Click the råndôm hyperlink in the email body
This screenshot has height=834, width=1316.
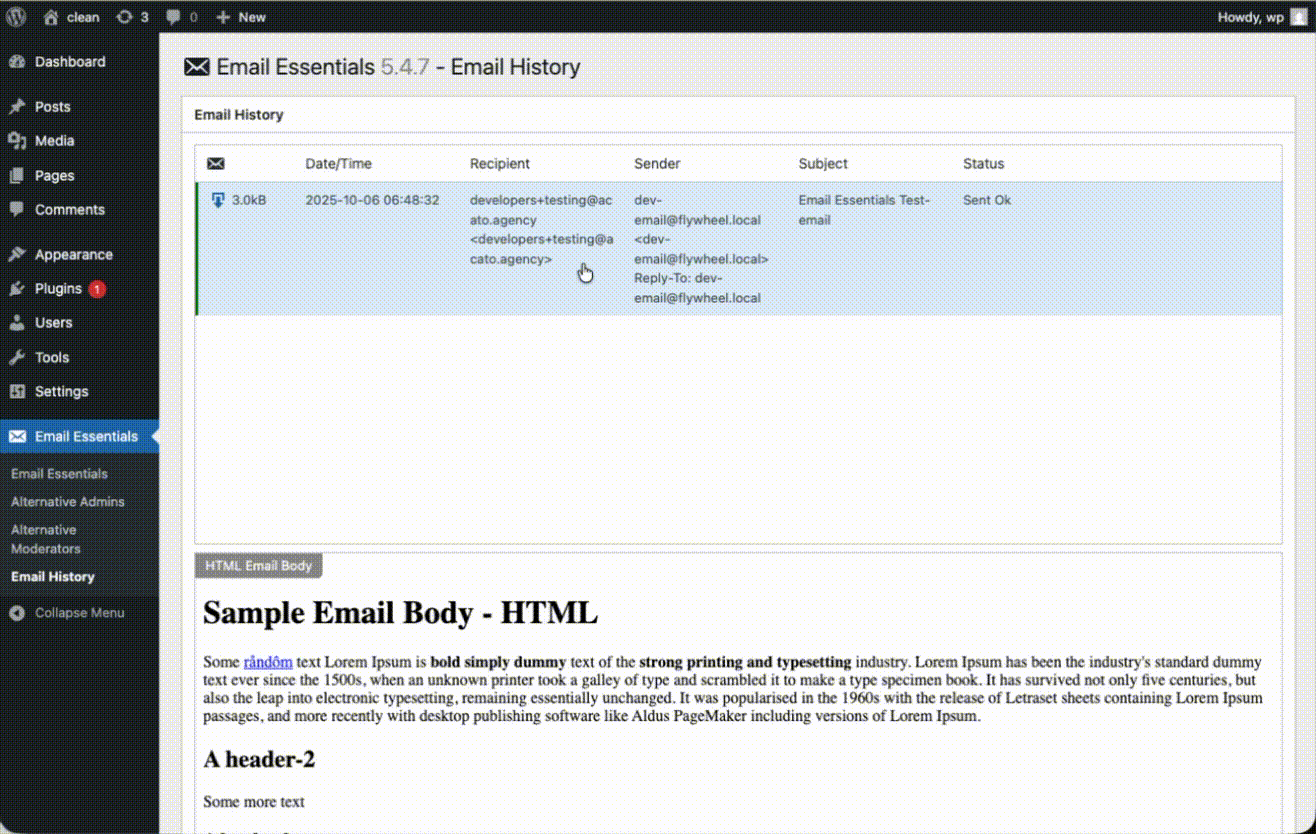(269, 661)
